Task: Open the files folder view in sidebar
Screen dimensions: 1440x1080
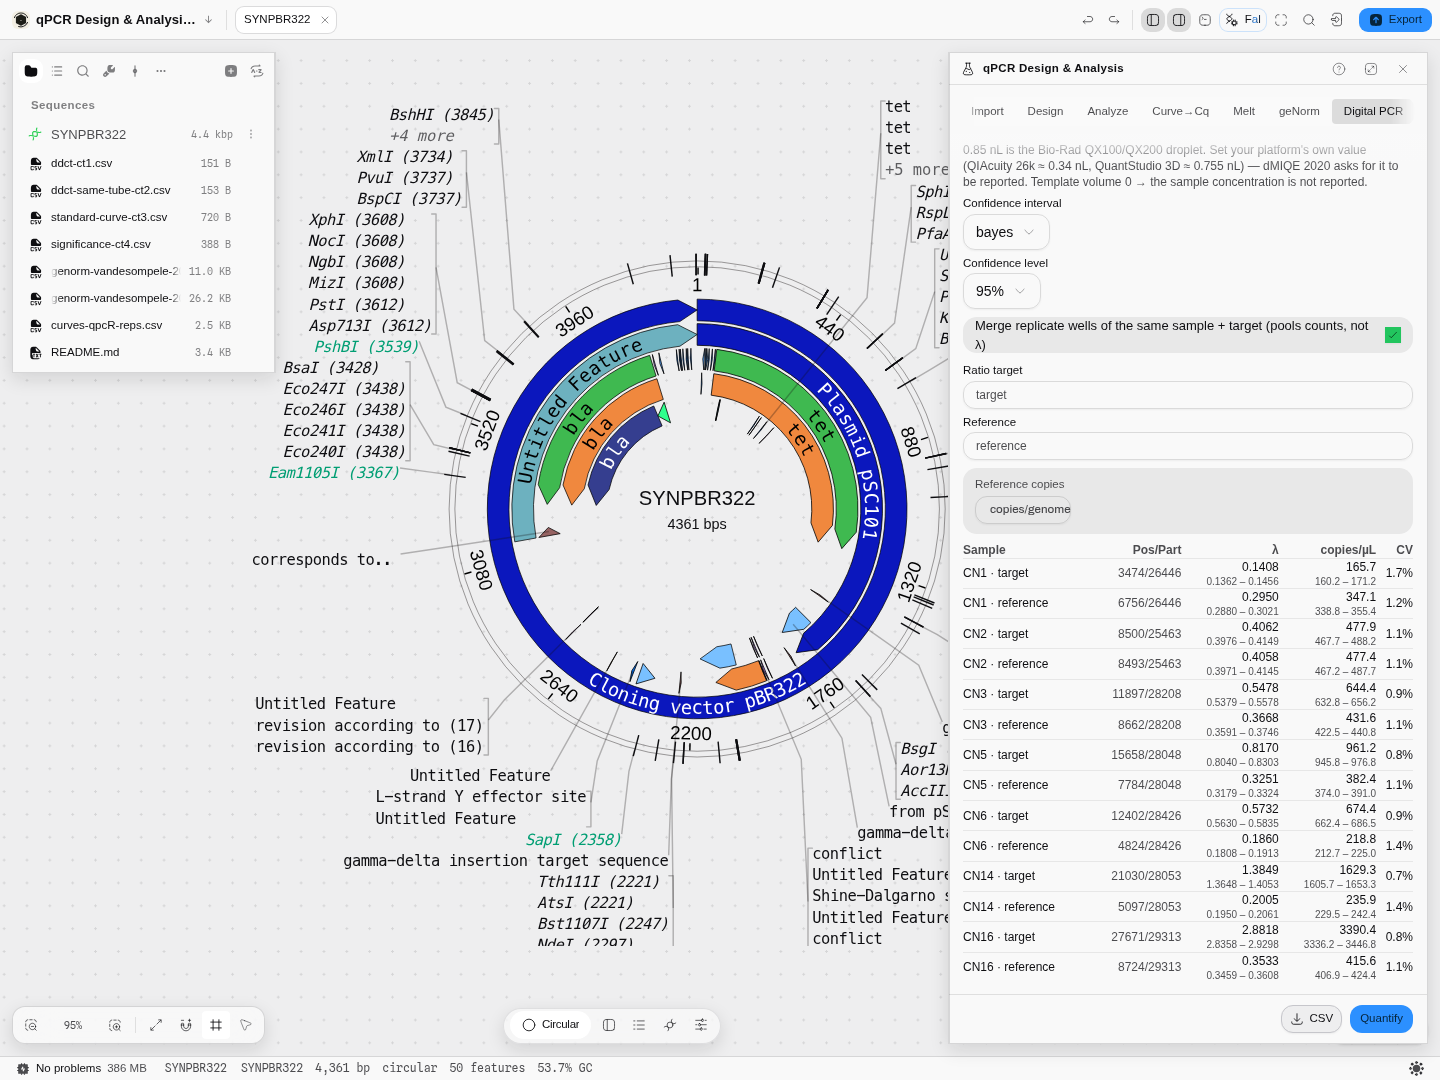Action: point(31,71)
